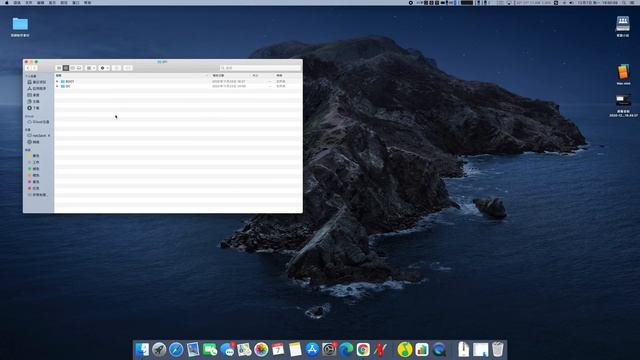Open Launchpad from the Dock
Screen dimensions: 640x360
point(159,349)
